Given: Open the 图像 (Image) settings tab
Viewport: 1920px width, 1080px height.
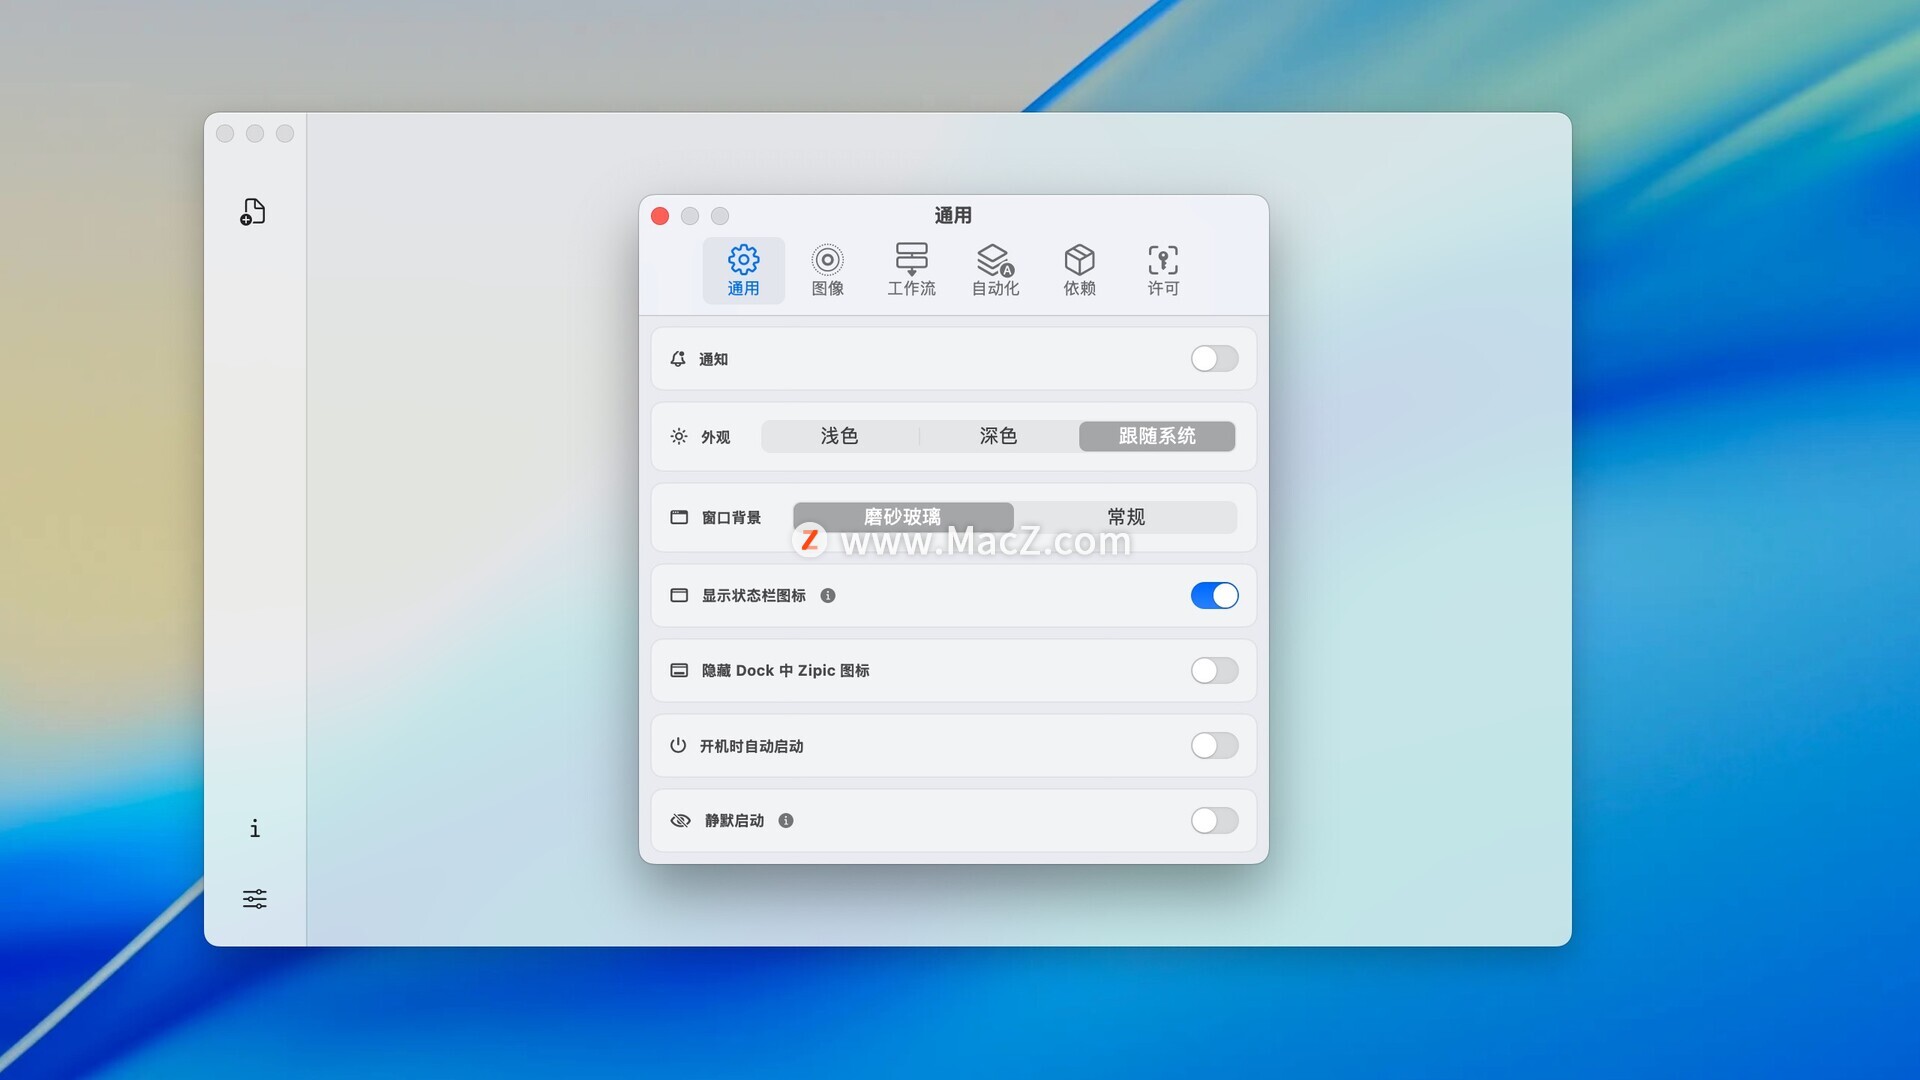Looking at the screenshot, I should (827, 270).
